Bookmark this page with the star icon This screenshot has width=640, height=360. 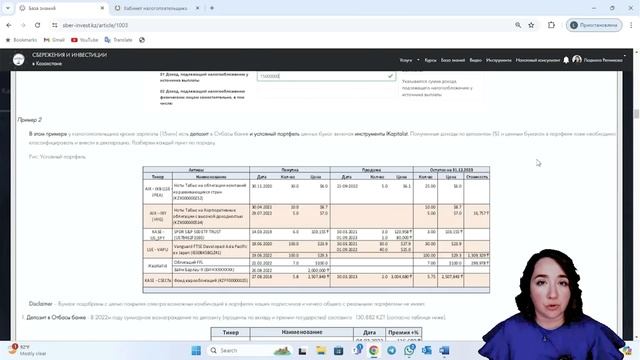(x=531, y=25)
